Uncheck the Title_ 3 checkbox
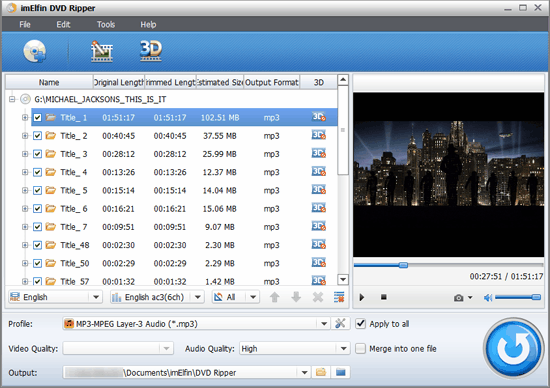The height and width of the screenshot is (388, 550). point(38,154)
